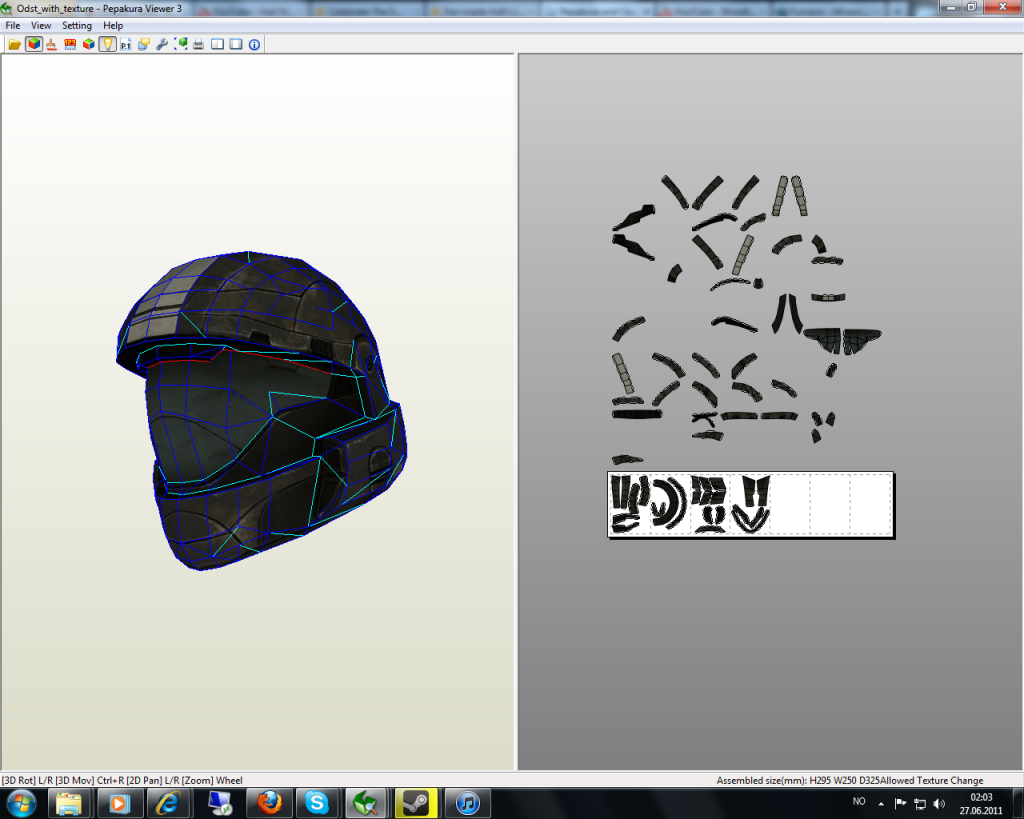Click the paint brush toolbar icon
The width and height of the screenshot is (1024, 819).
pos(52,44)
